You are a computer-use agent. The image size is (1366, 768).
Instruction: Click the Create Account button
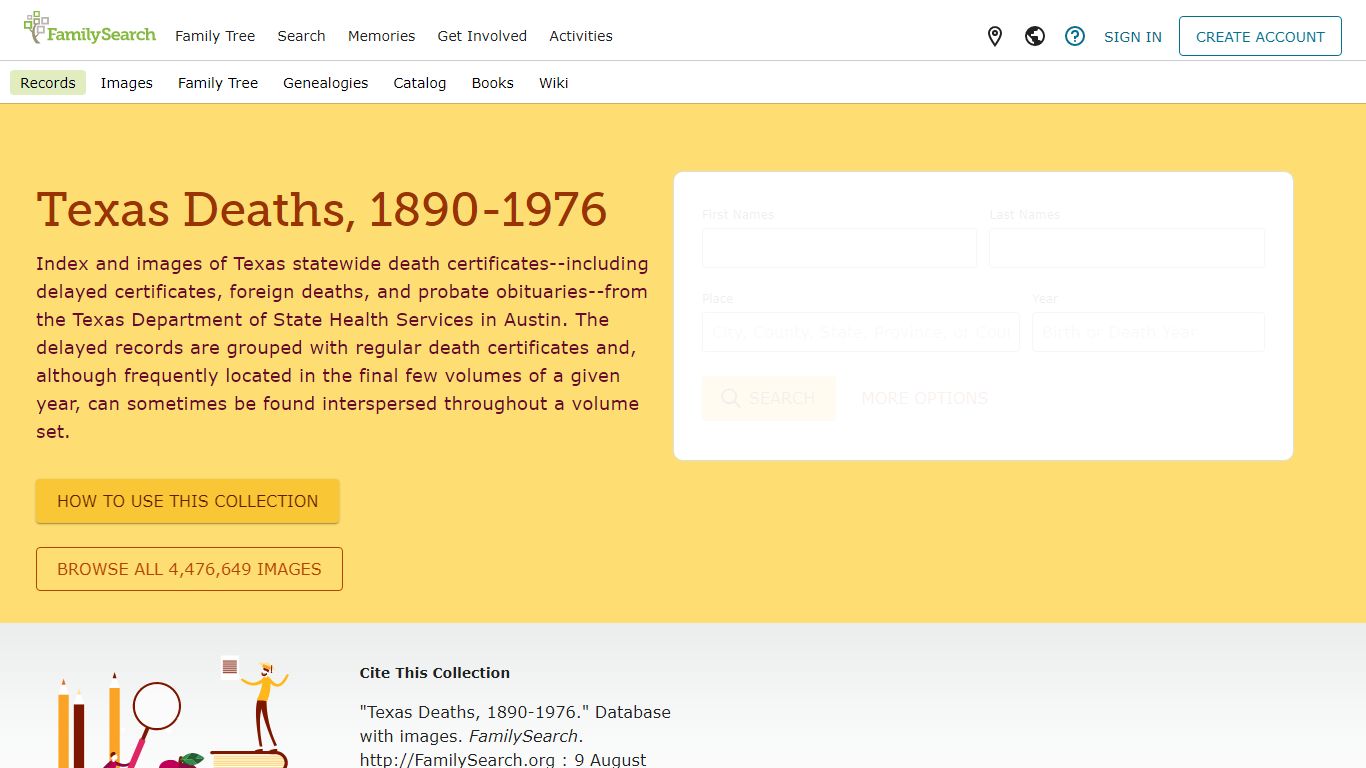(1260, 36)
